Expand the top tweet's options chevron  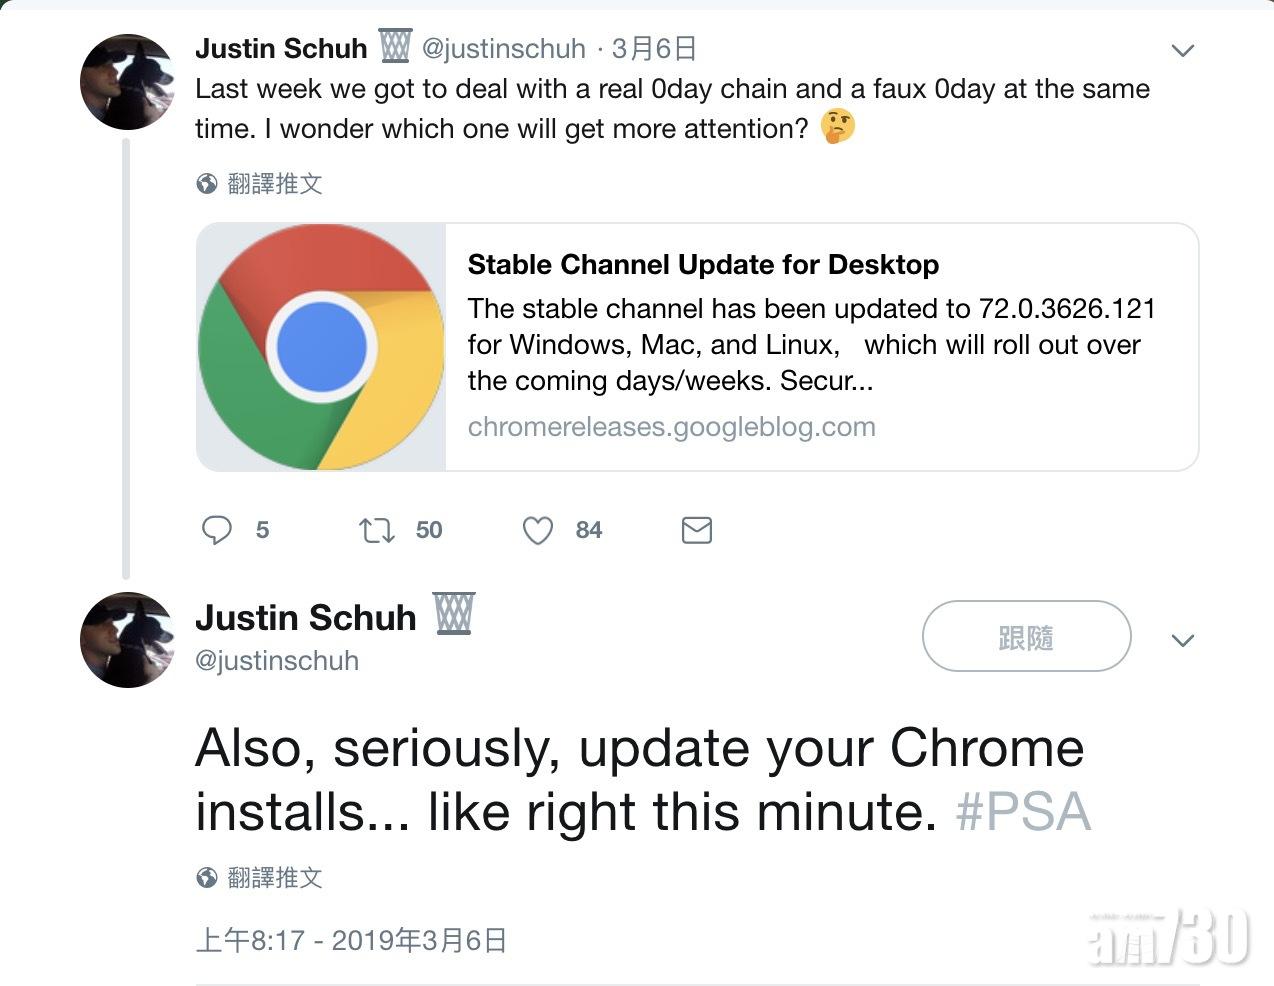tap(1183, 50)
